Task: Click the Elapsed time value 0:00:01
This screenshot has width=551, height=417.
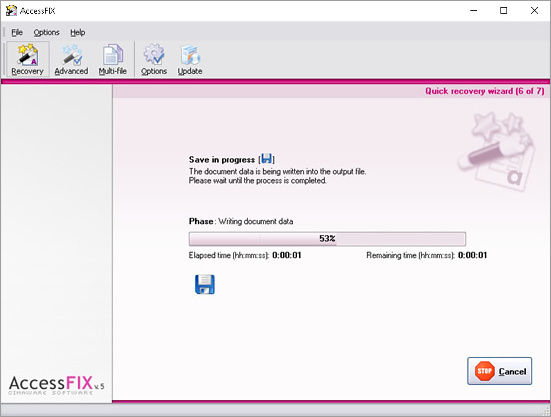Action: point(287,255)
